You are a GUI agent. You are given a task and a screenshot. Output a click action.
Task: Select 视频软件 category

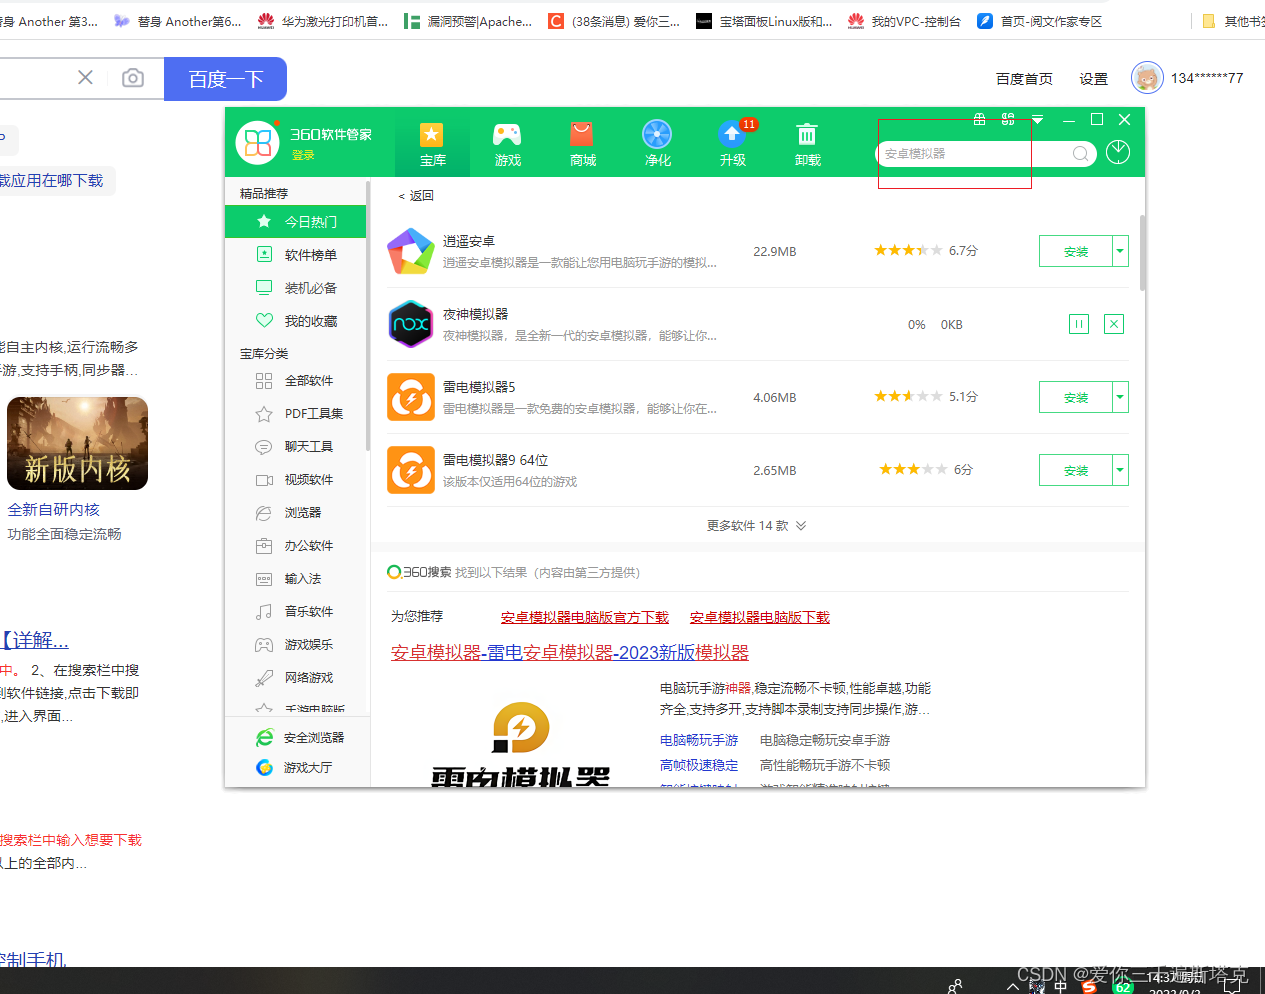pyautogui.click(x=296, y=480)
